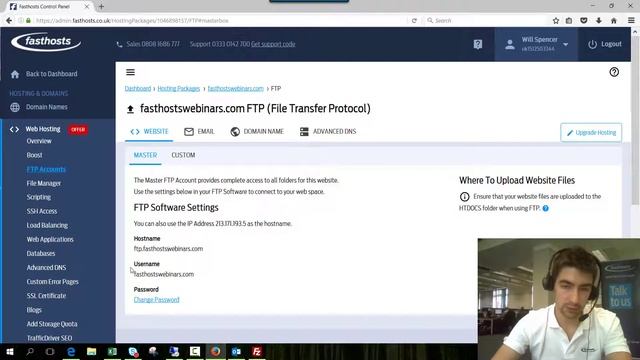Image resolution: width=640 pixels, height=360 pixels.
Task: Click the browser back arrow
Action: (9, 20)
